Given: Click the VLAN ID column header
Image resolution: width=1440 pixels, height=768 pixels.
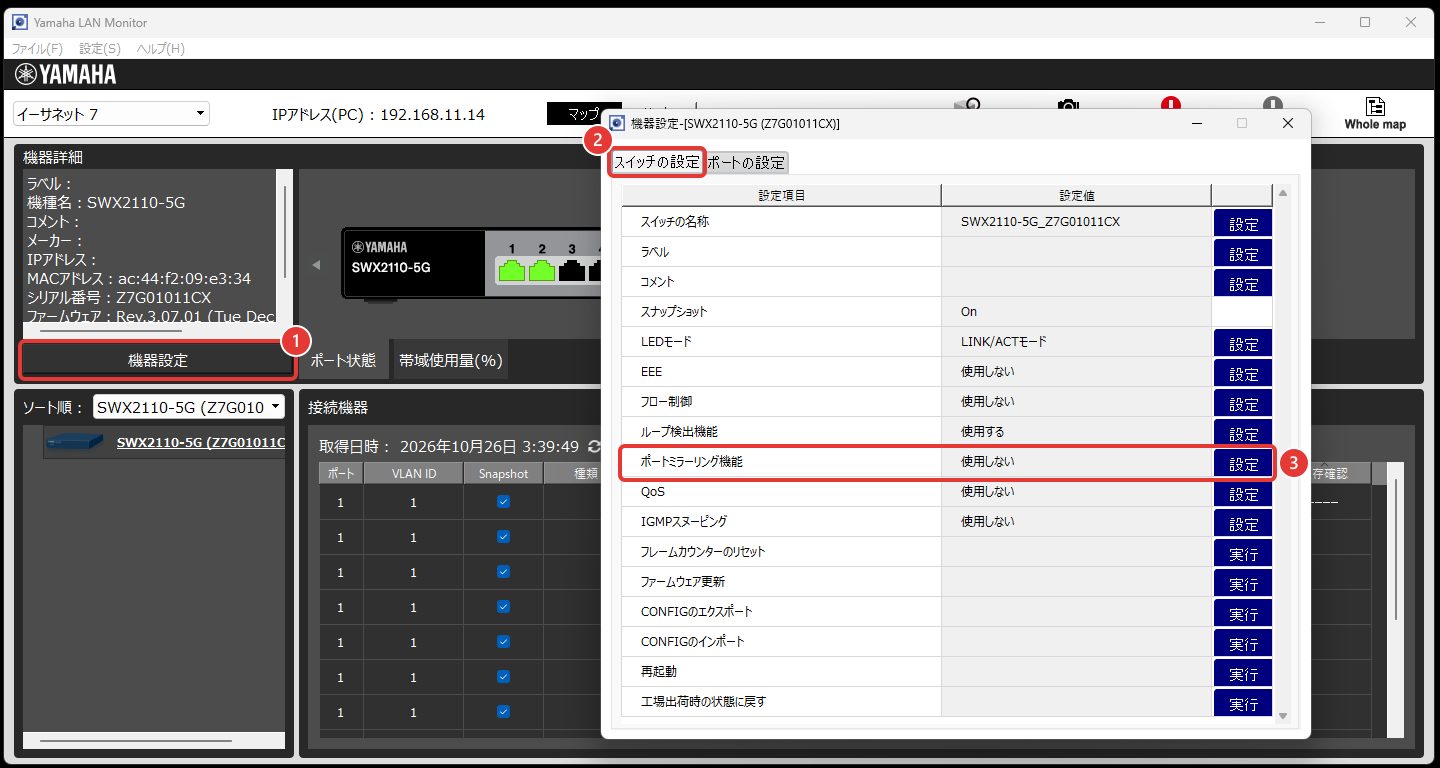Looking at the screenshot, I should (413, 474).
